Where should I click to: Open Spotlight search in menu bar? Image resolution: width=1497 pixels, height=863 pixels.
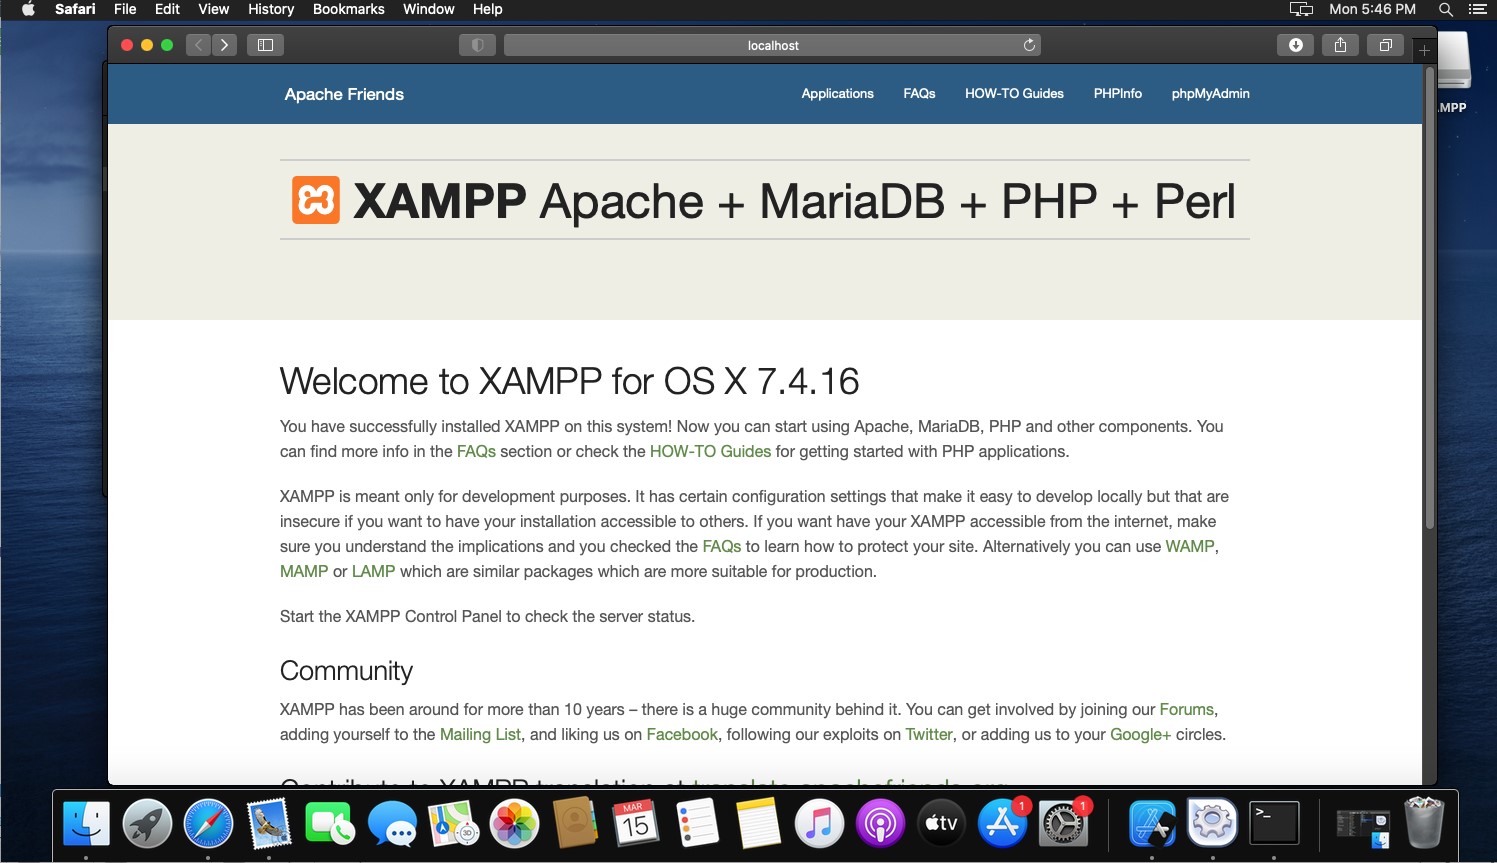click(x=1445, y=9)
